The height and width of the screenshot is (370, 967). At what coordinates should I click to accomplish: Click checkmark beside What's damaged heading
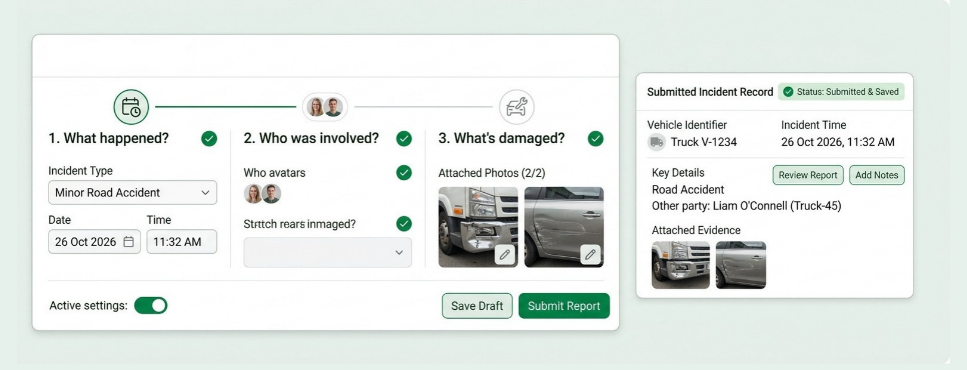(x=596, y=139)
